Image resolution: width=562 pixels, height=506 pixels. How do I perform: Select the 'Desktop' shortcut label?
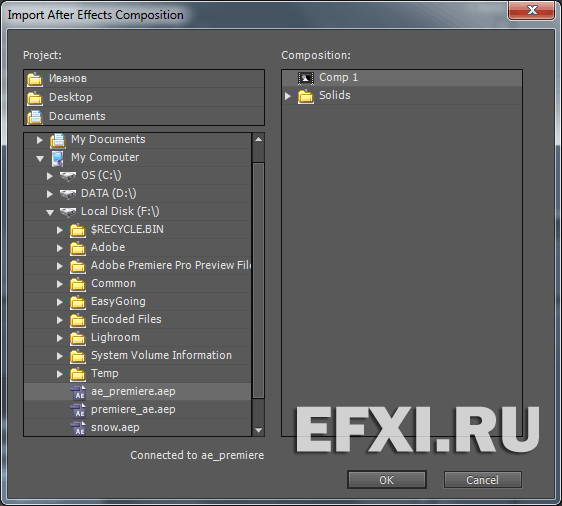(x=71, y=97)
